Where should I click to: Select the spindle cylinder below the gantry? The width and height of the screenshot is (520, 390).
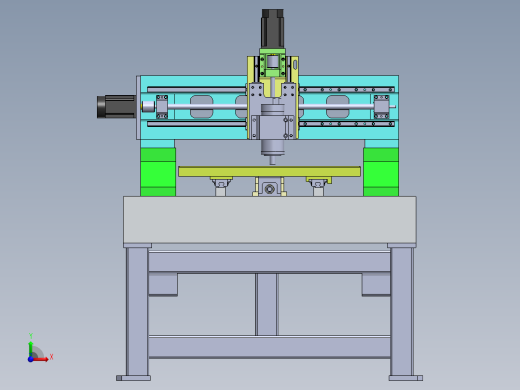[273, 147]
